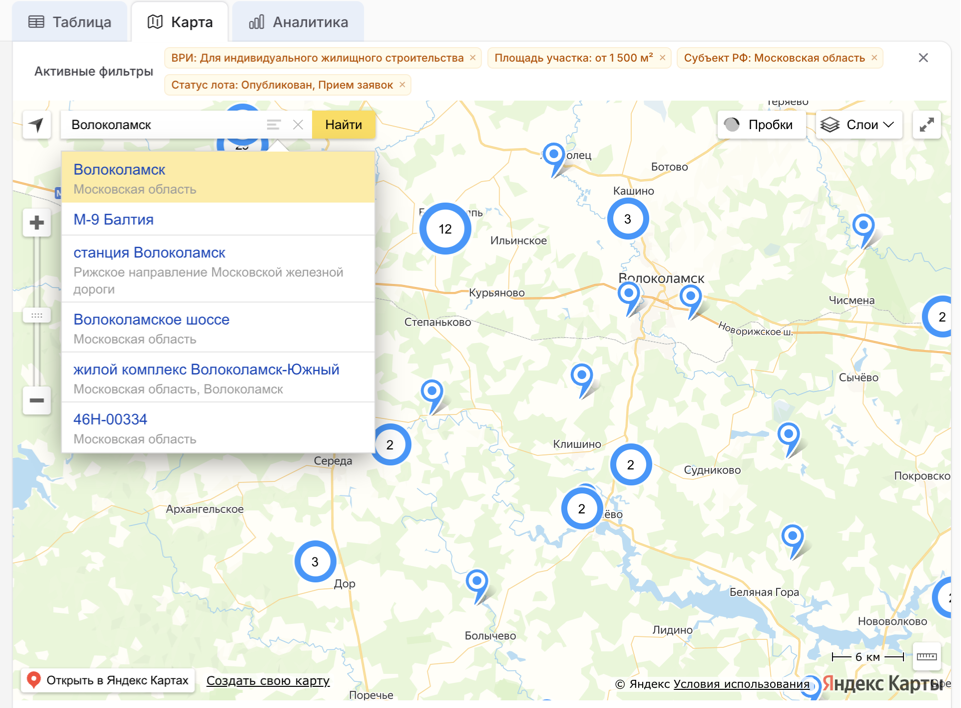Open the cluster marker with 12 lots
This screenshot has width=961, height=708.
[445, 229]
